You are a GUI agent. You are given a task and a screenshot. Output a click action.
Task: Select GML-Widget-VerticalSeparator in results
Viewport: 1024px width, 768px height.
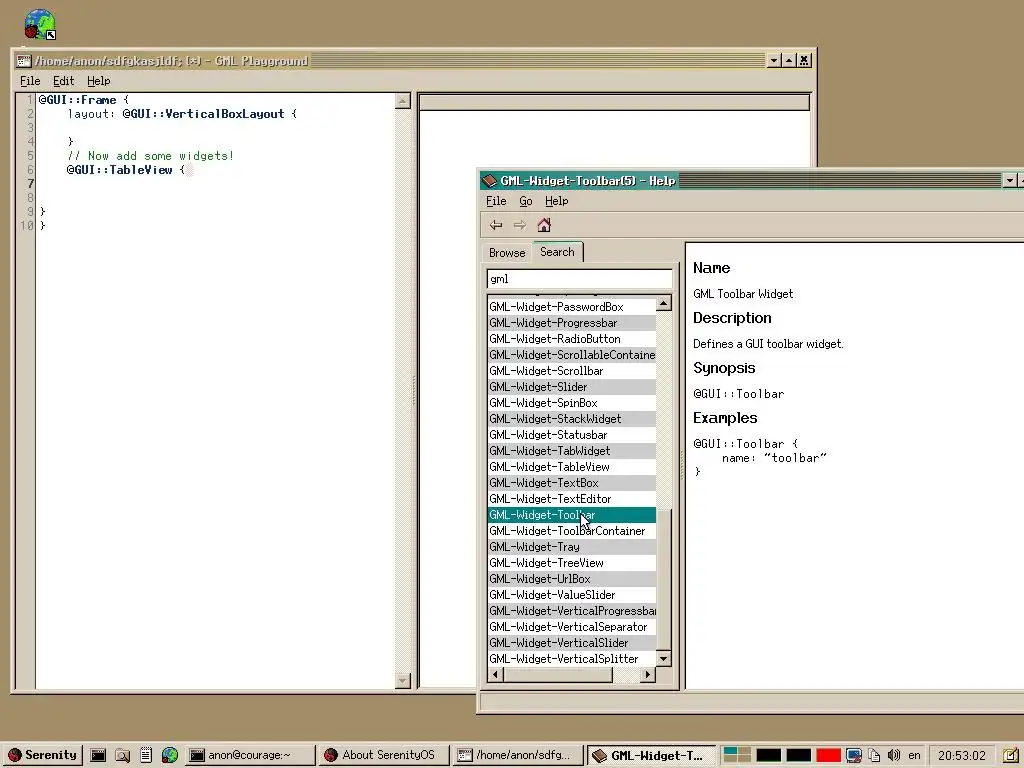pyautogui.click(x=571, y=627)
